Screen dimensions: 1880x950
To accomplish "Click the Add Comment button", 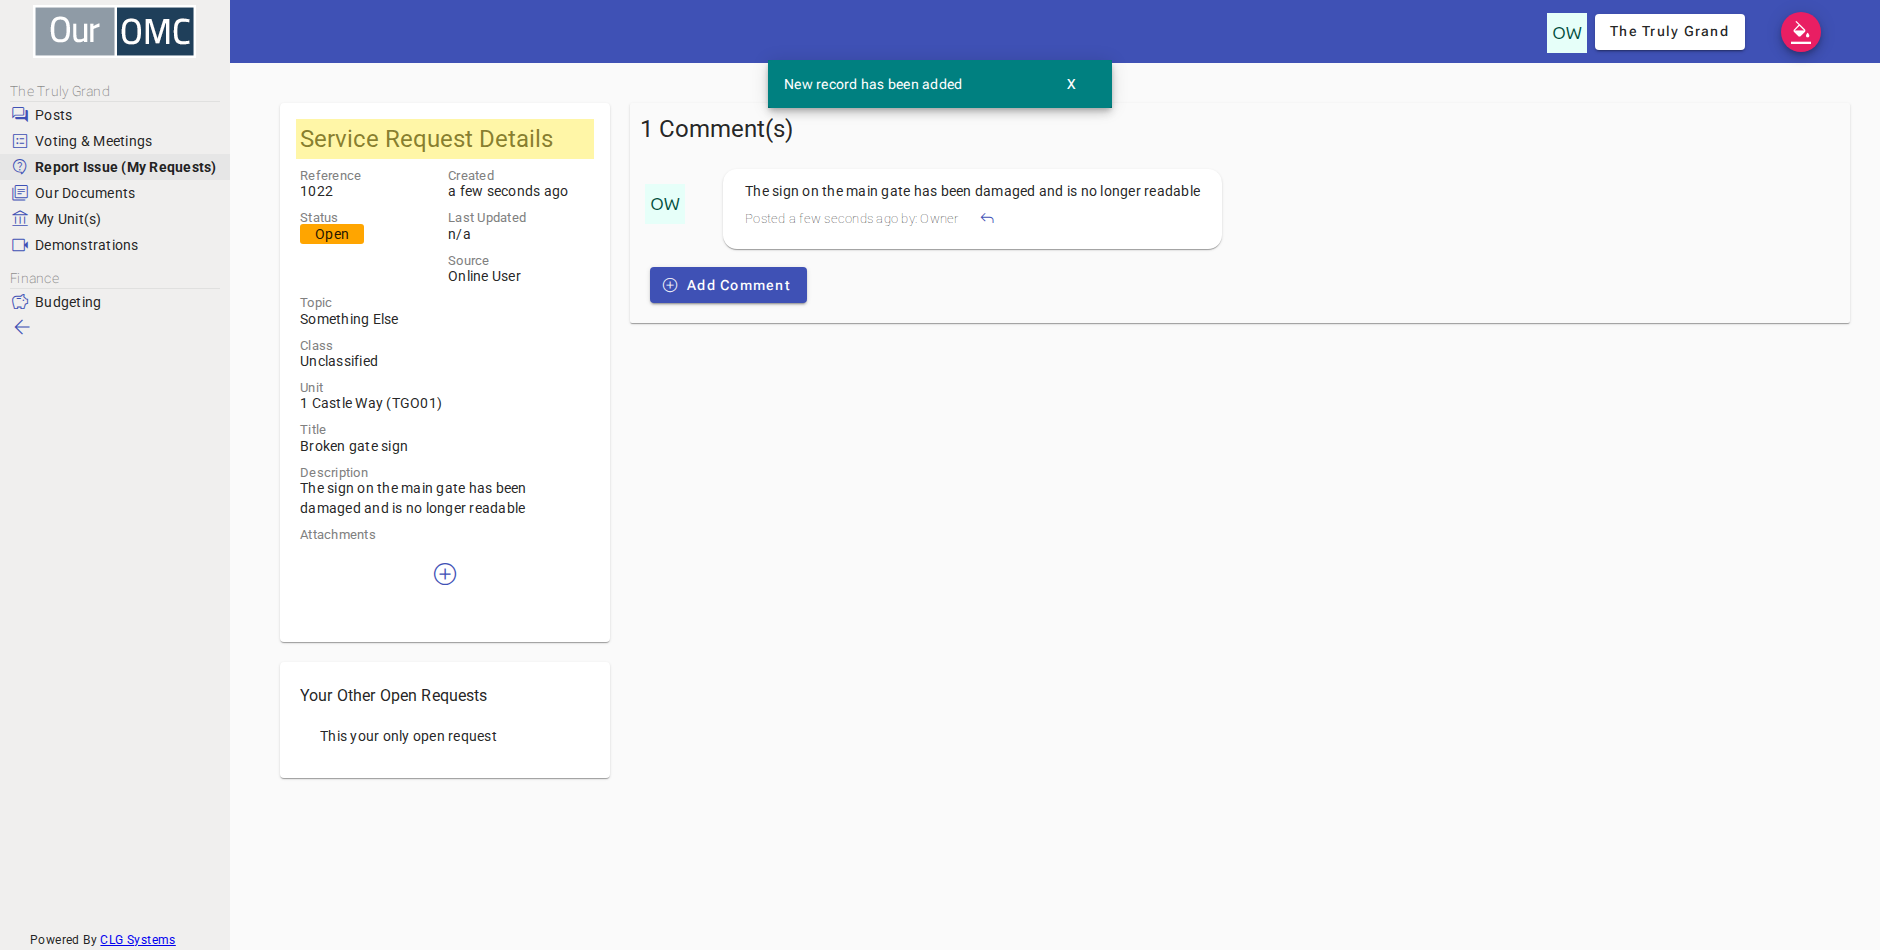I will pos(728,285).
